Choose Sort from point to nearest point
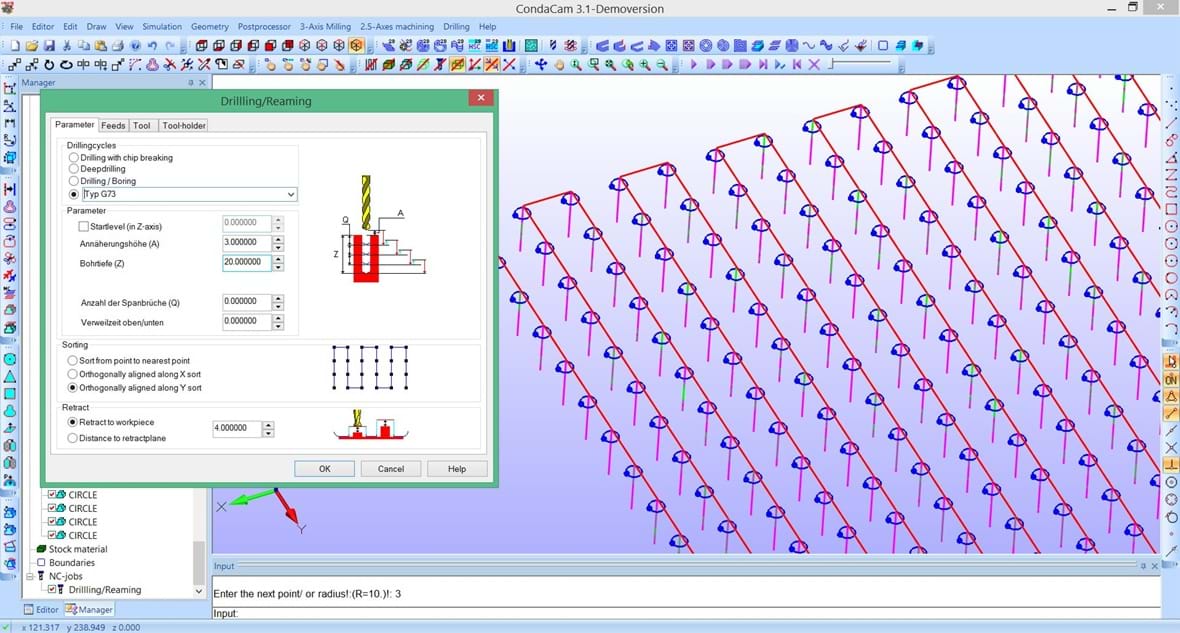1180x633 pixels. (x=73, y=361)
